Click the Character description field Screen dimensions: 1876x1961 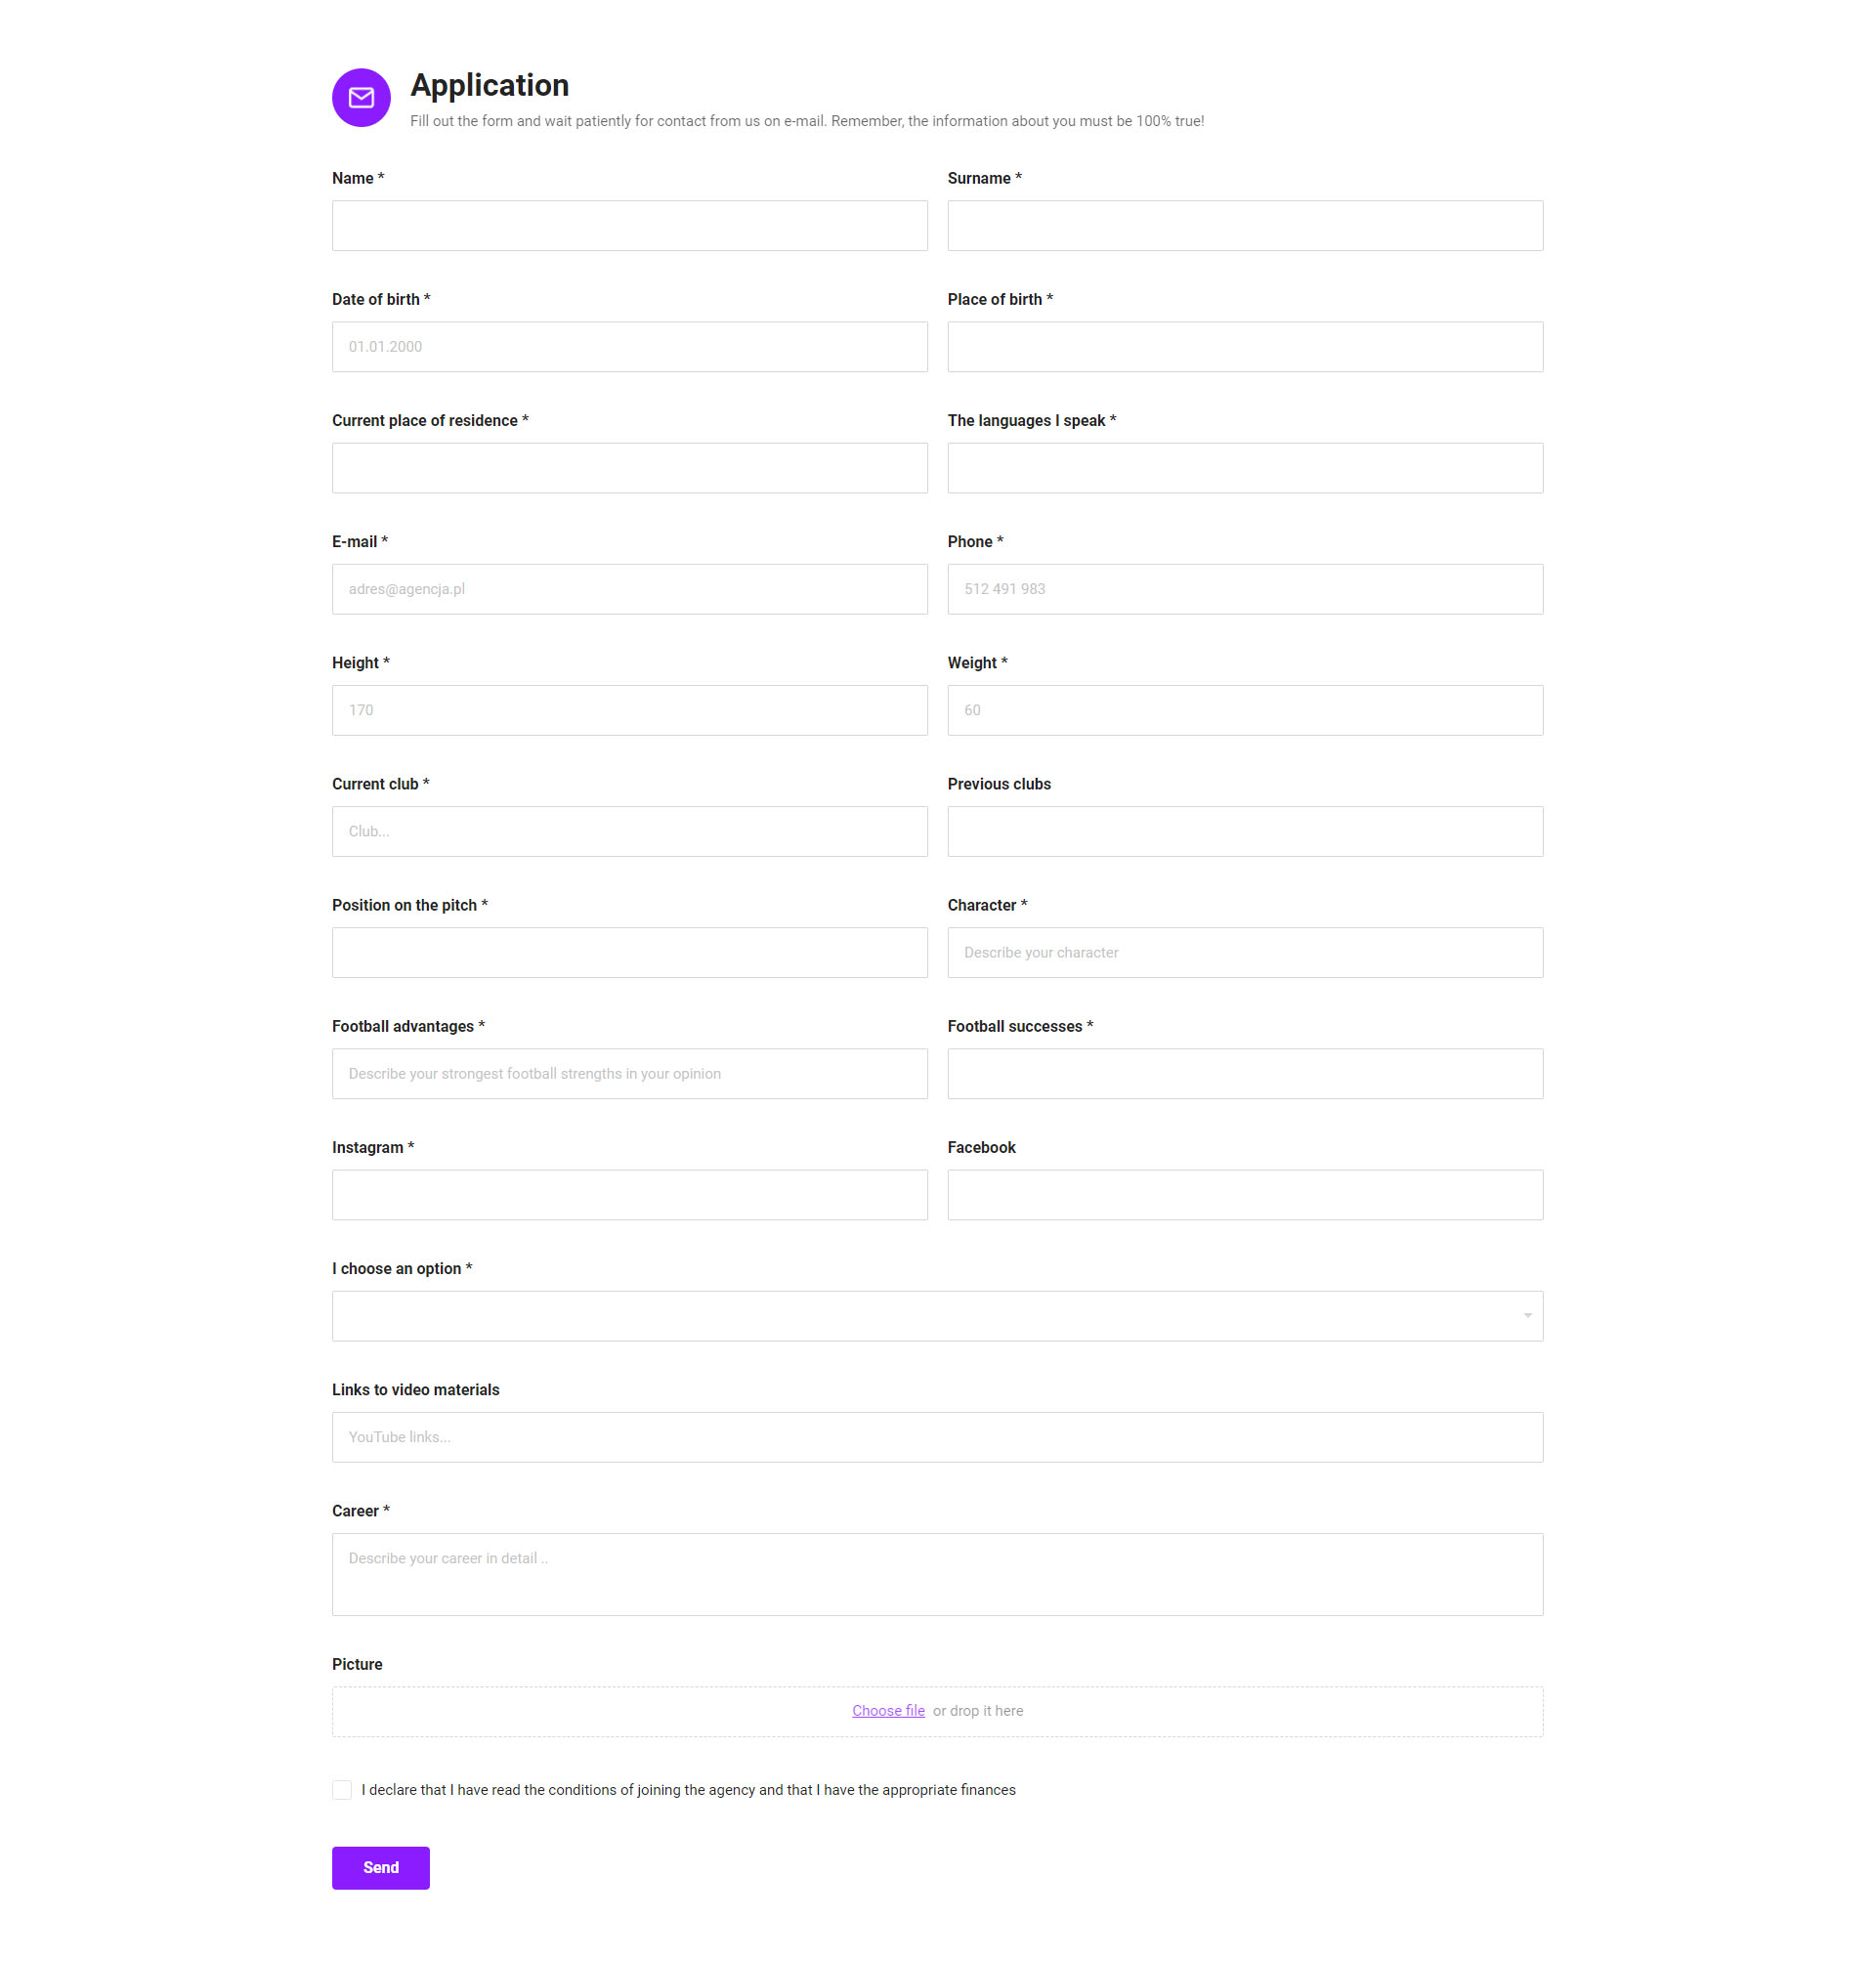[x=1245, y=952]
